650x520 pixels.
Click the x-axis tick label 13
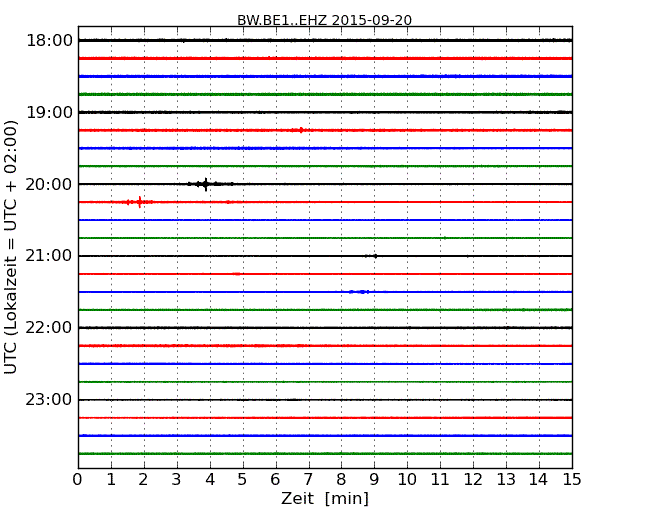[x=506, y=480]
